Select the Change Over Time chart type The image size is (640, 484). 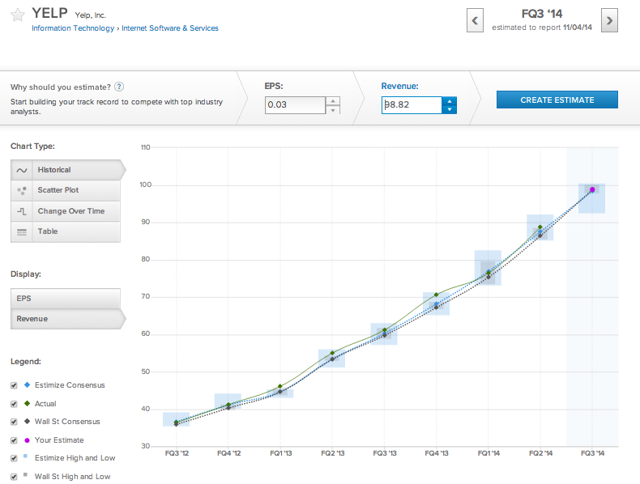click(x=66, y=211)
